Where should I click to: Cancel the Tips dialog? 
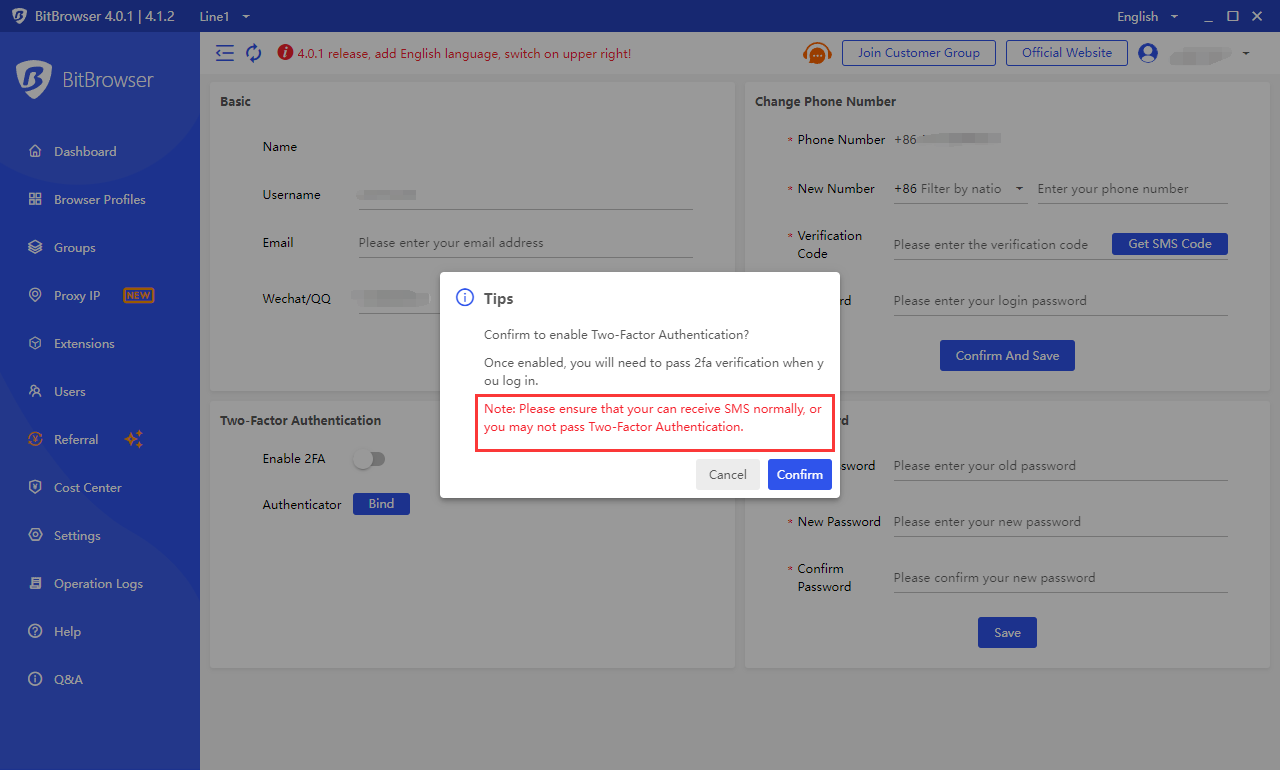(728, 475)
